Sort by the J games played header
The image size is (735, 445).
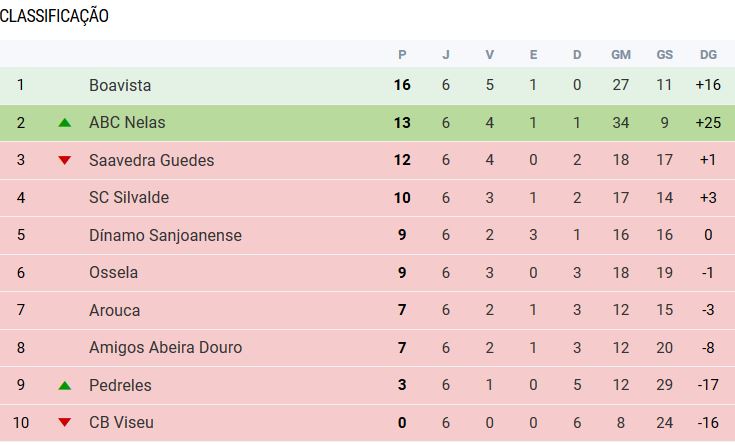pyautogui.click(x=446, y=55)
